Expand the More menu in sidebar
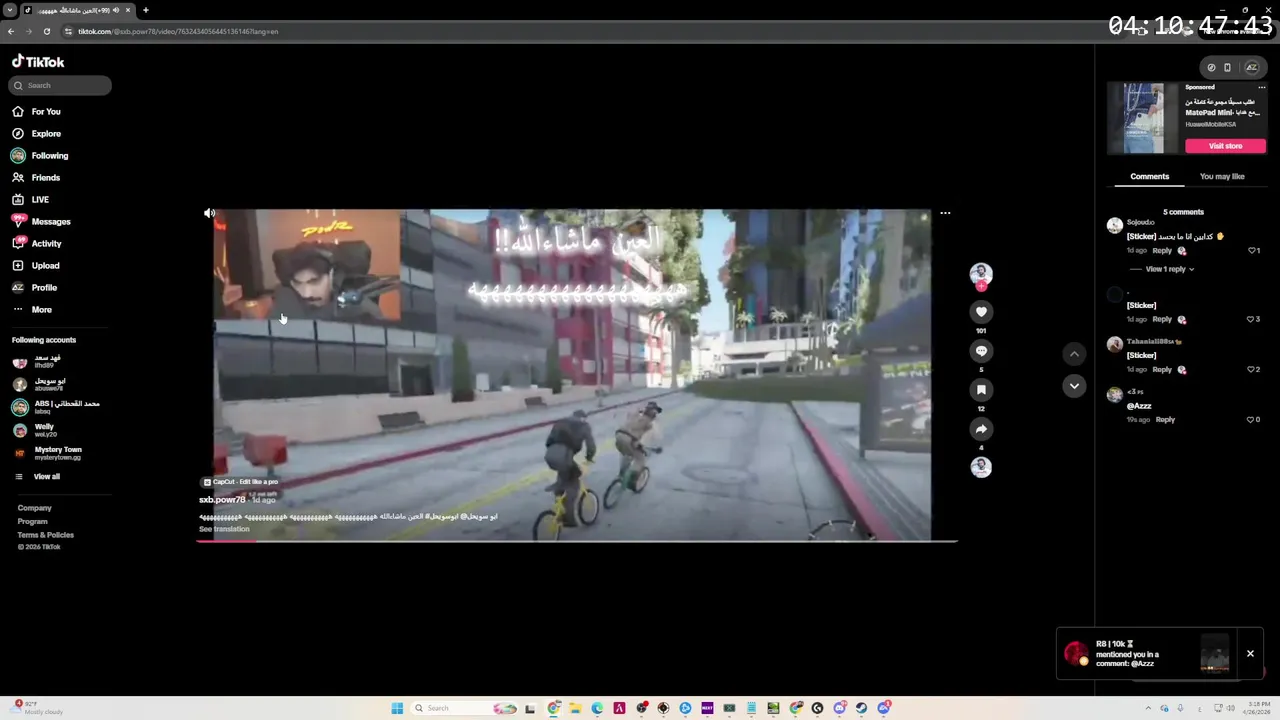Viewport: 1280px width, 720px height. [x=32, y=309]
